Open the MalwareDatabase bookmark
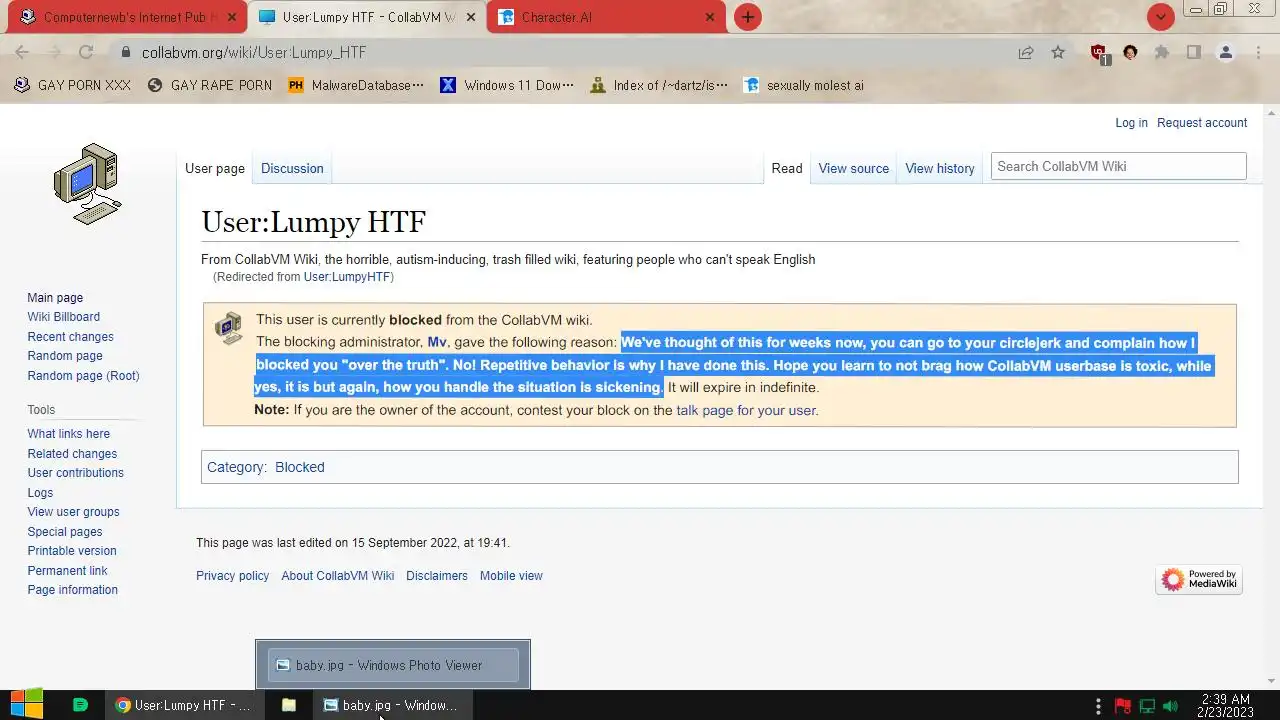This screenshot has width=1280, height=720. click(x=356, y=85)
